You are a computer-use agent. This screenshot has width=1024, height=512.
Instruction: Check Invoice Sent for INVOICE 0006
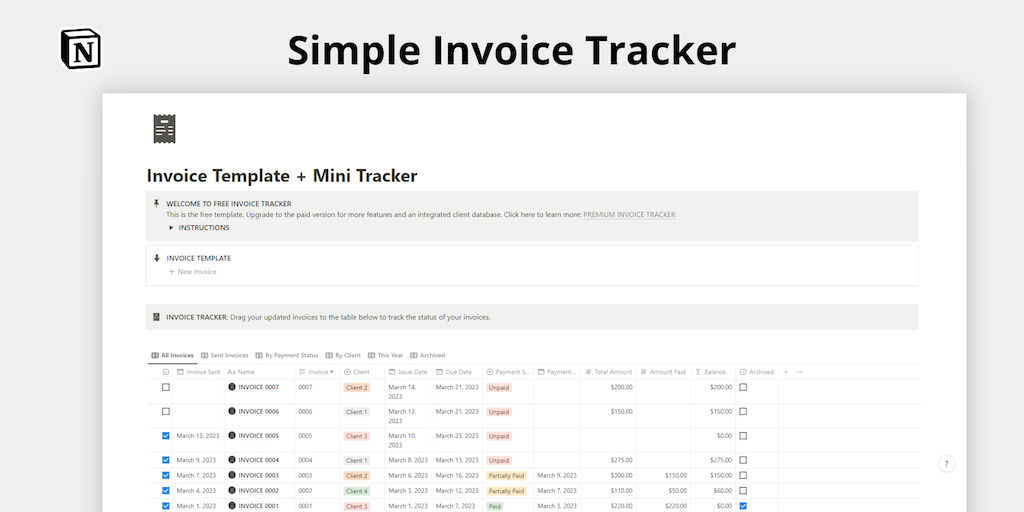coord(166,411)
